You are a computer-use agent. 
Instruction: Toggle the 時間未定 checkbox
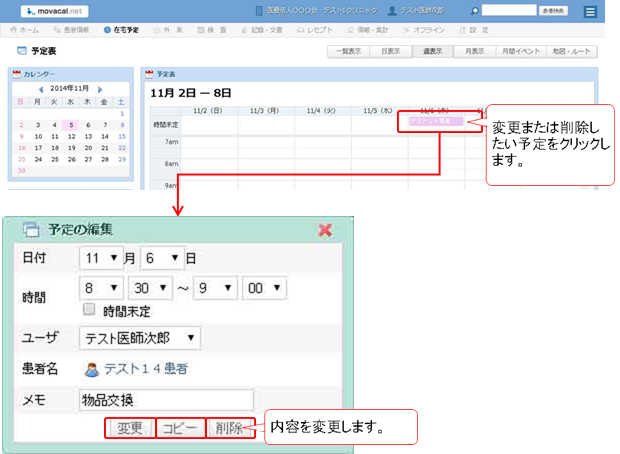89,309
